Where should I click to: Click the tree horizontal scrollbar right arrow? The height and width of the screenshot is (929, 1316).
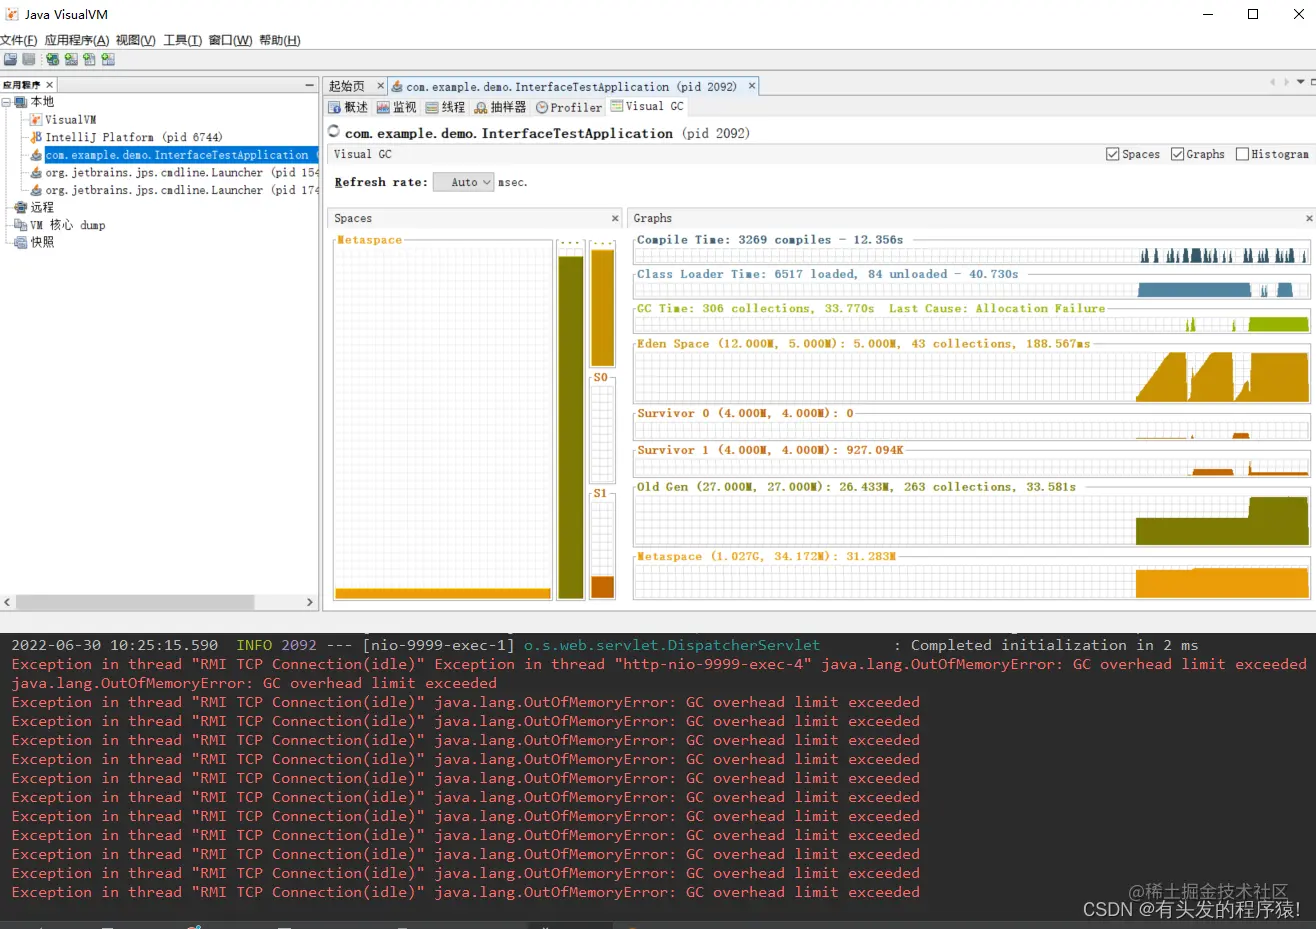click(309, 602)
